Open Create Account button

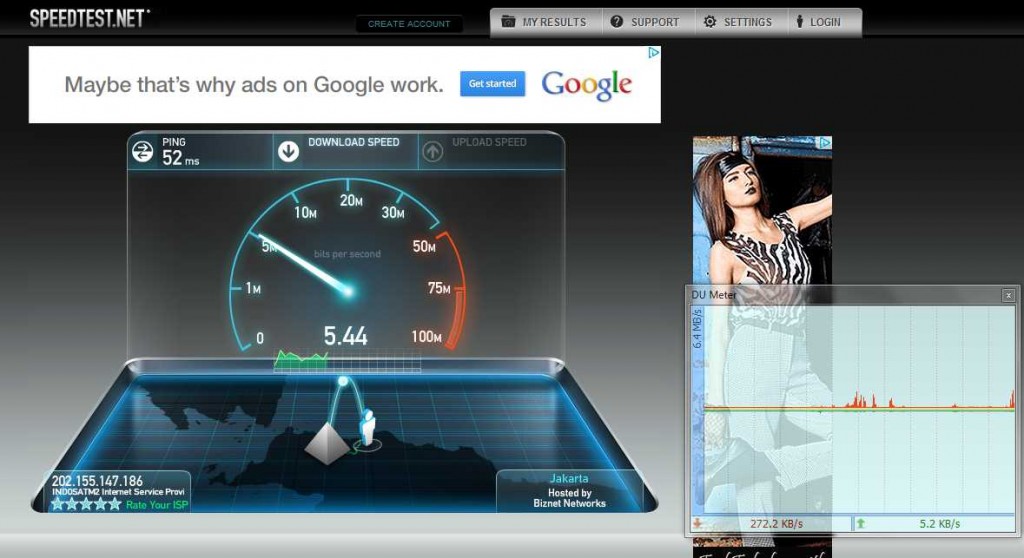pos(409,24)
